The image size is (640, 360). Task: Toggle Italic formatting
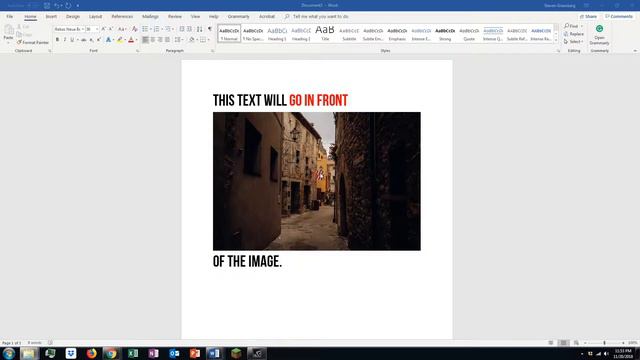64,40
